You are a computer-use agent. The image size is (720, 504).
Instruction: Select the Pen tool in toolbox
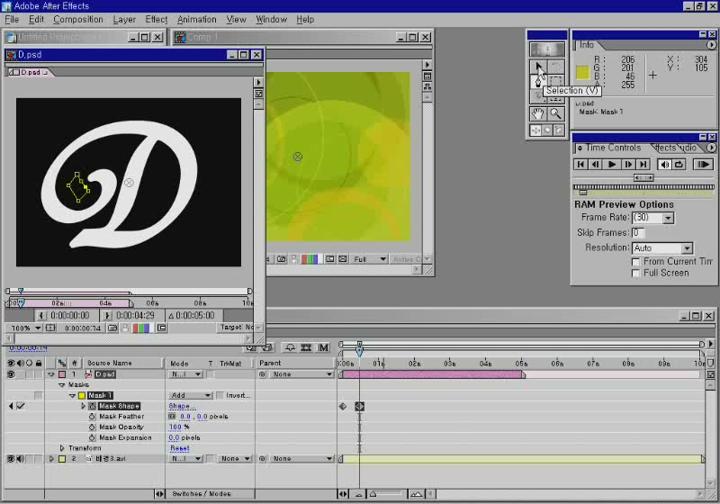[x=538, y=83]
